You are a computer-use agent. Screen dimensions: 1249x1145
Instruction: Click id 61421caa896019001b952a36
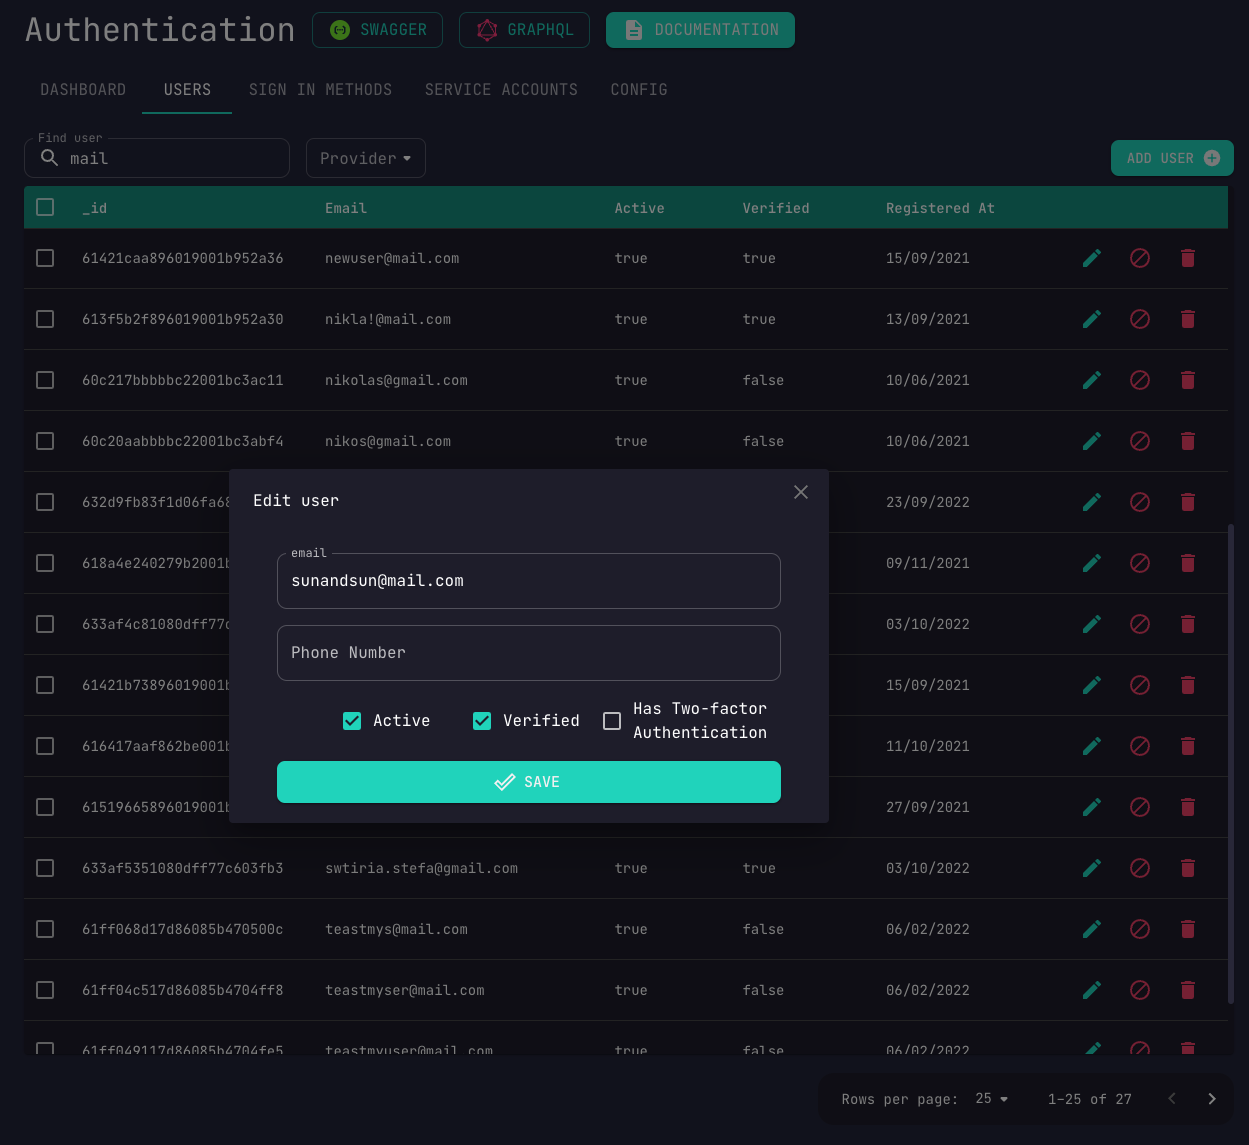(x=183, y=258)
